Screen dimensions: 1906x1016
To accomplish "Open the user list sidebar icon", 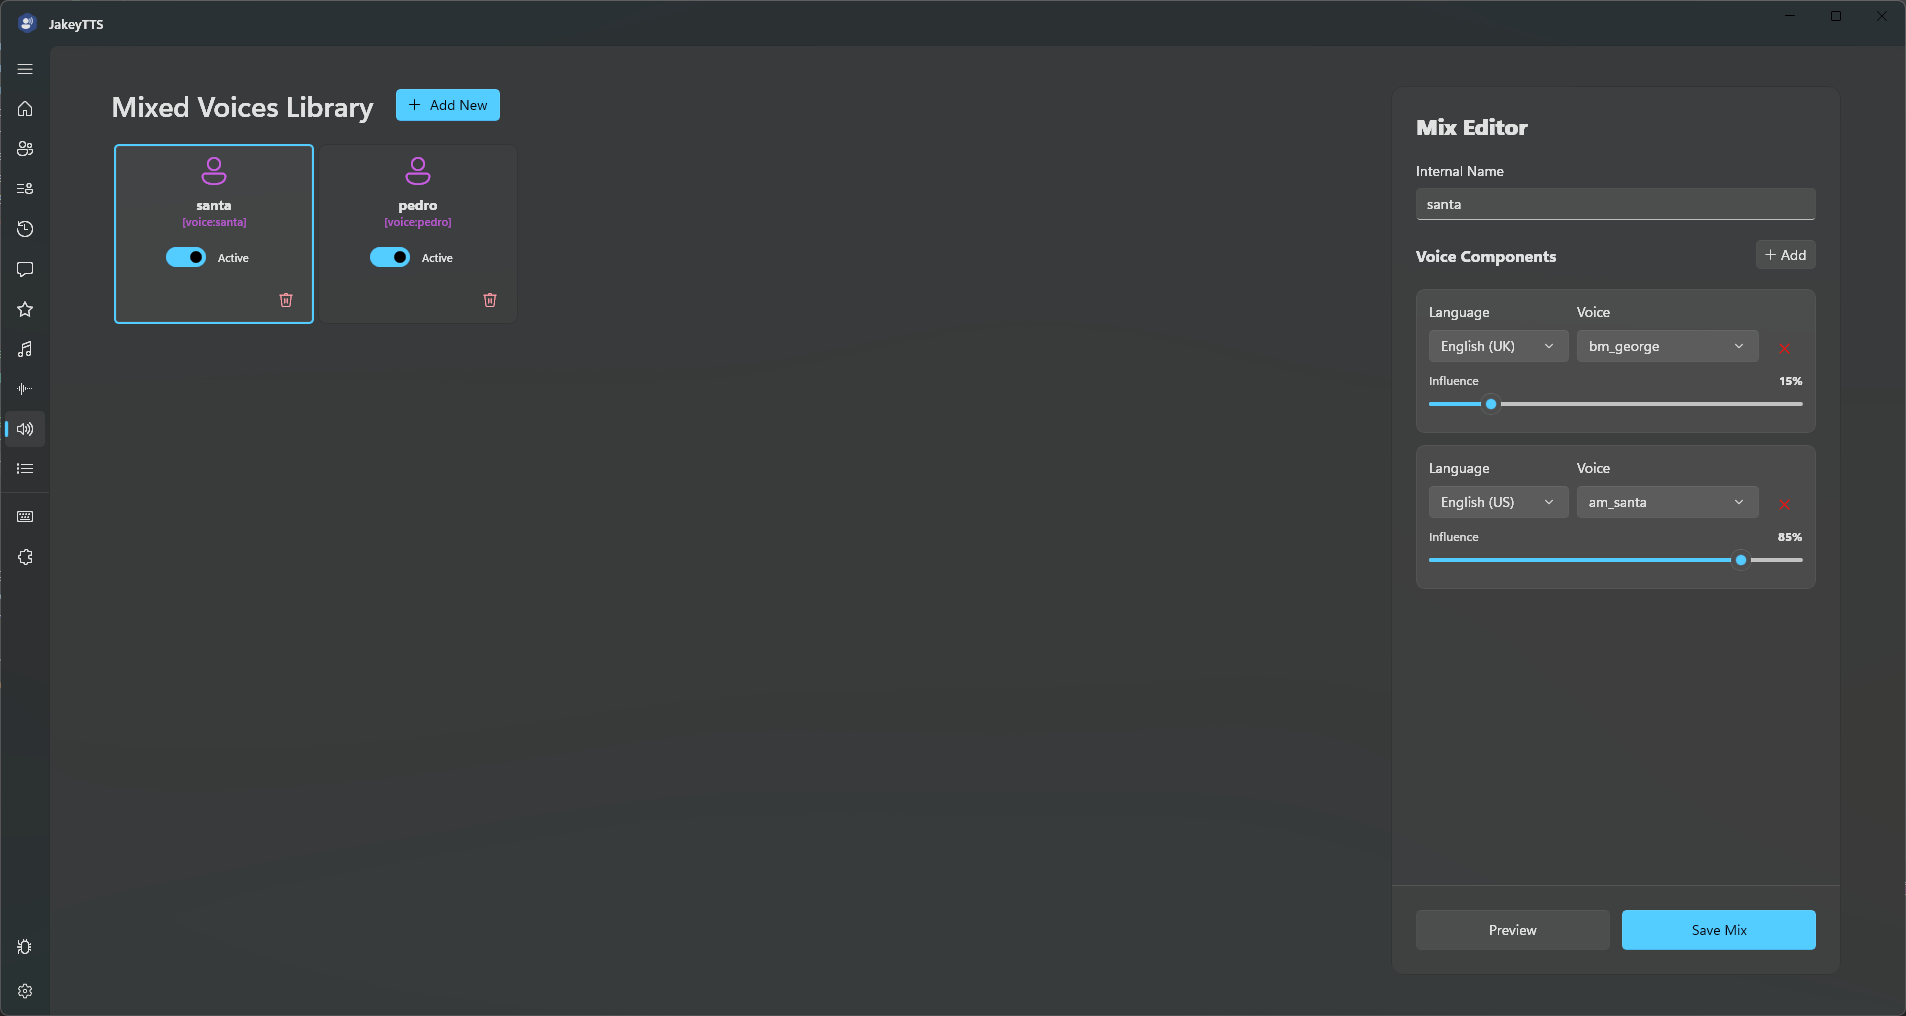I will pos(25,189).
